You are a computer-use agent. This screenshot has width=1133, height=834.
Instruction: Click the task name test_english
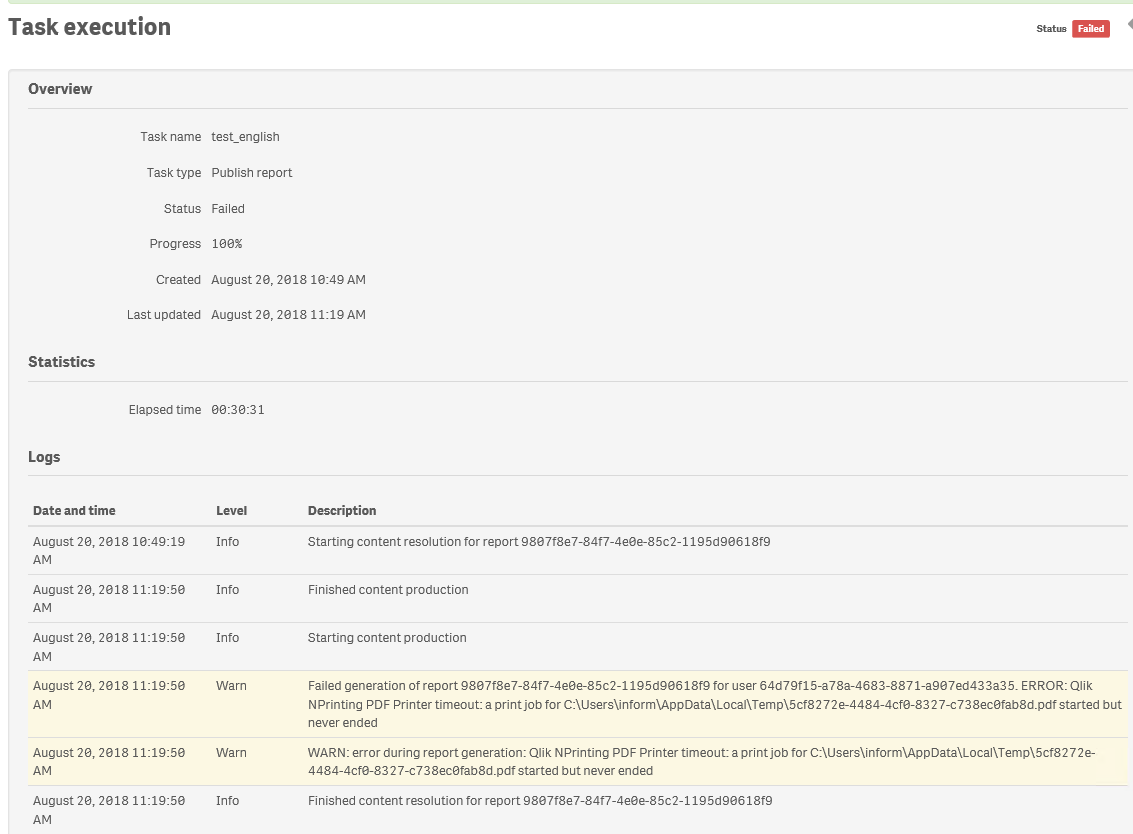(245, 137)
